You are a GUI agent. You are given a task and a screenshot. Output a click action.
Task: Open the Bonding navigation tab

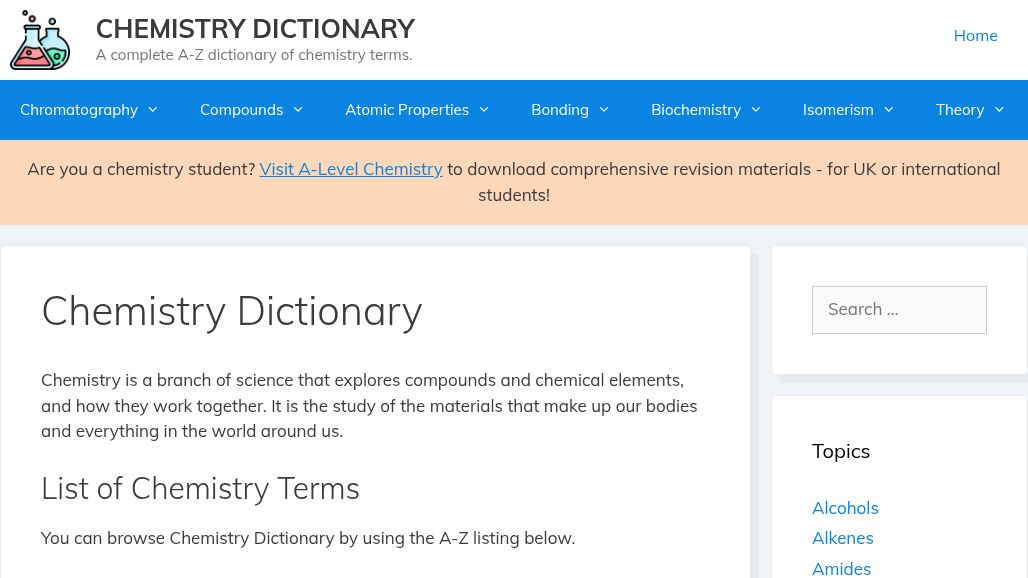pyautogui.click(x=559, y=110)
